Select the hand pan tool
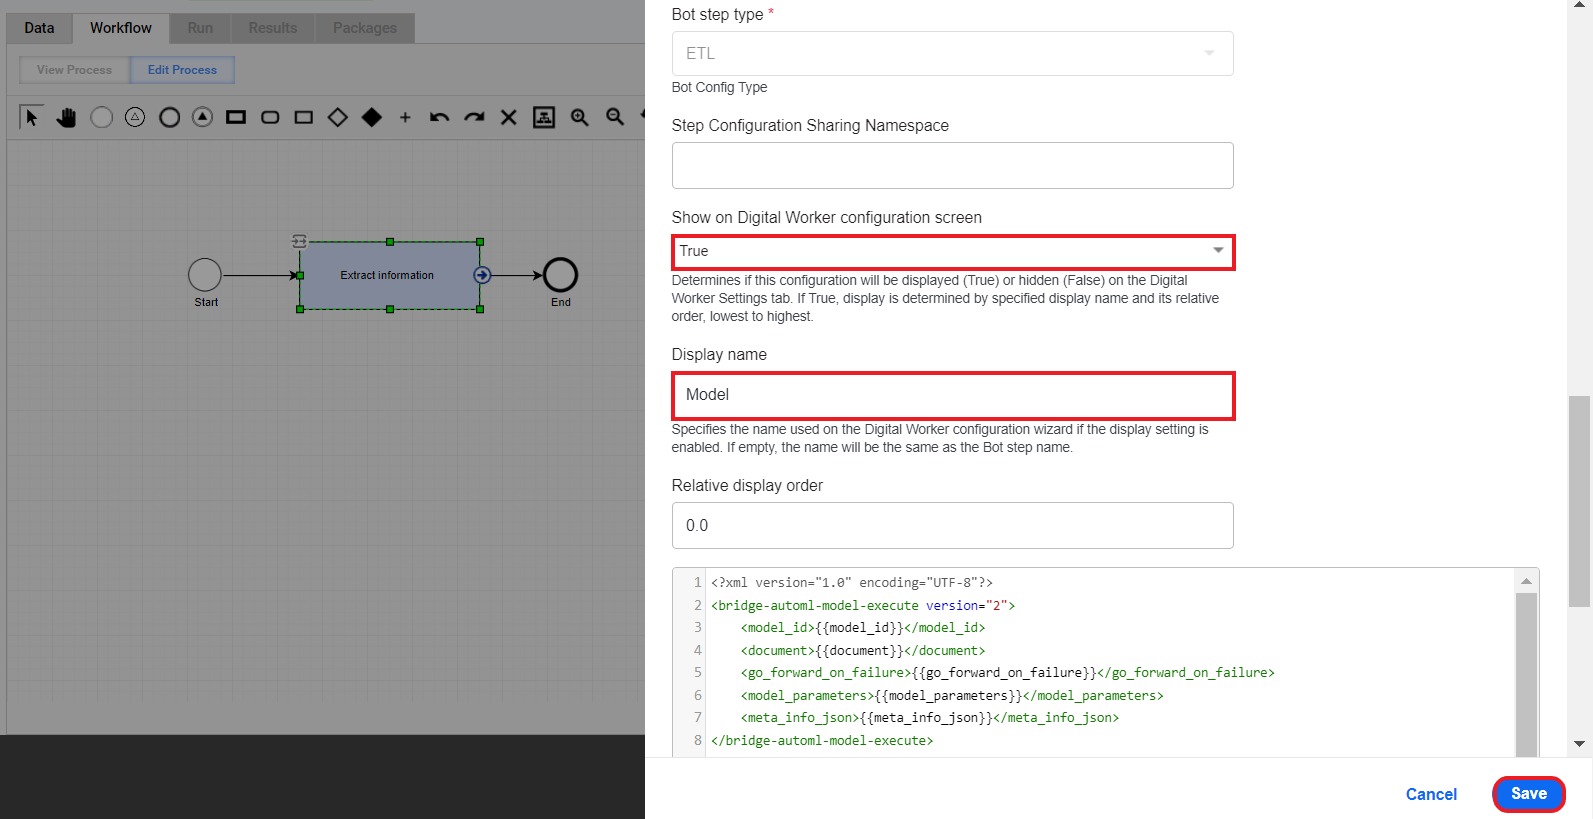The width and height of the screenshot is (1593, 819). [67, 117]
